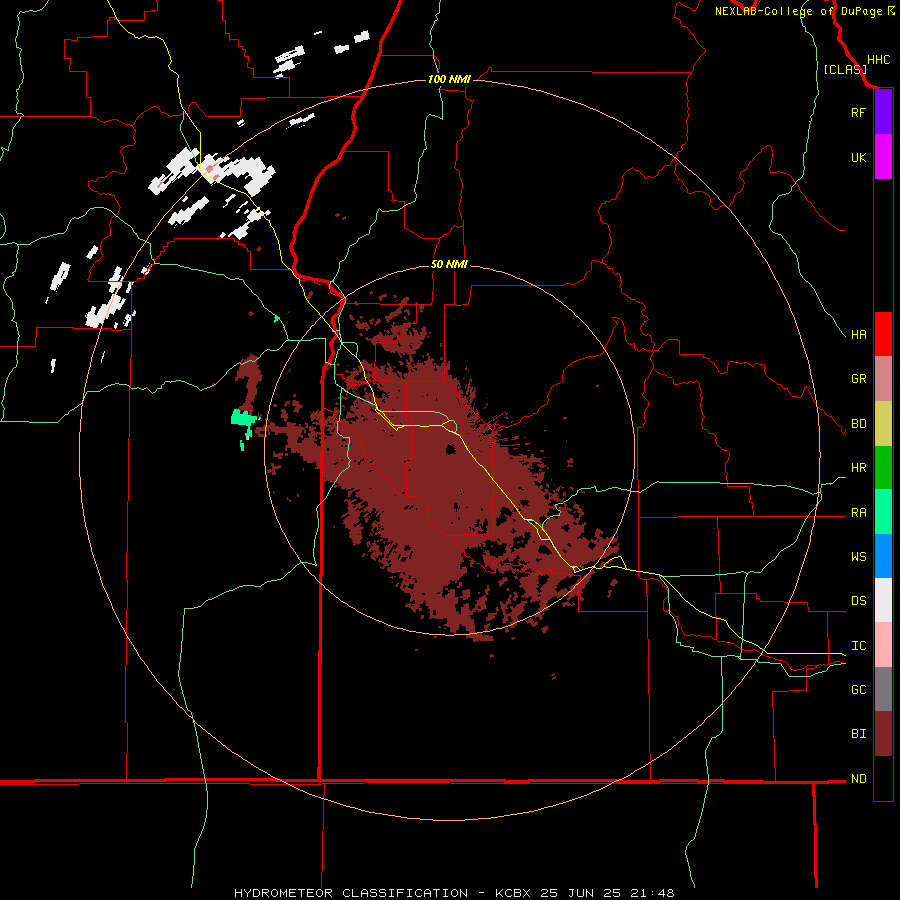Select the yellow BD legend swatch
The width and height of the screenshot is (900, 900).
pyautogui.click(x=883, y=423)
